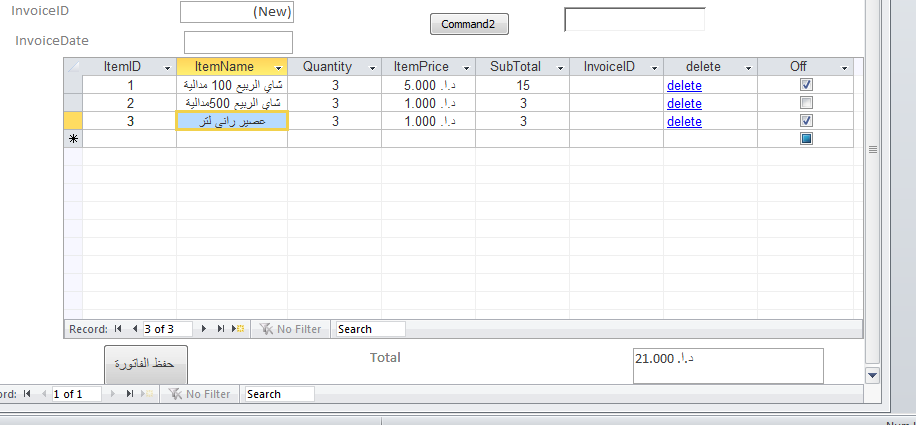Go to first record in subform navigator
The width and height of the screenshot is (916, 425).
point(119,329)
